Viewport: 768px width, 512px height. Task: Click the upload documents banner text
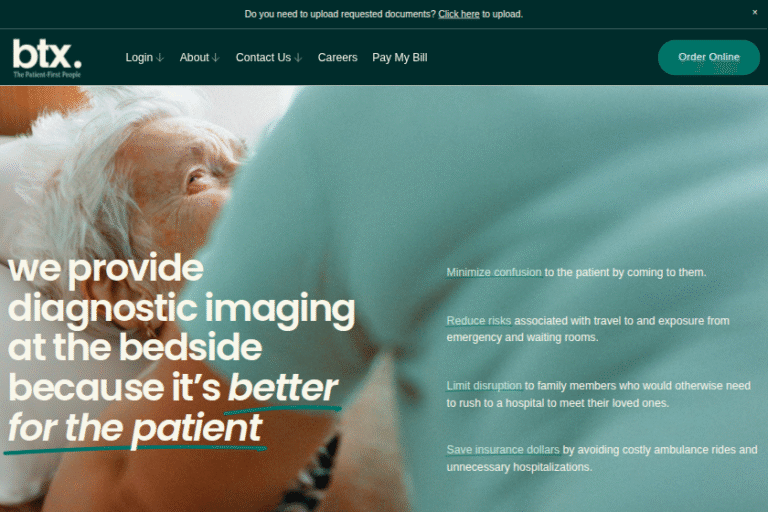pyautogui.click(x=384, y=14)
